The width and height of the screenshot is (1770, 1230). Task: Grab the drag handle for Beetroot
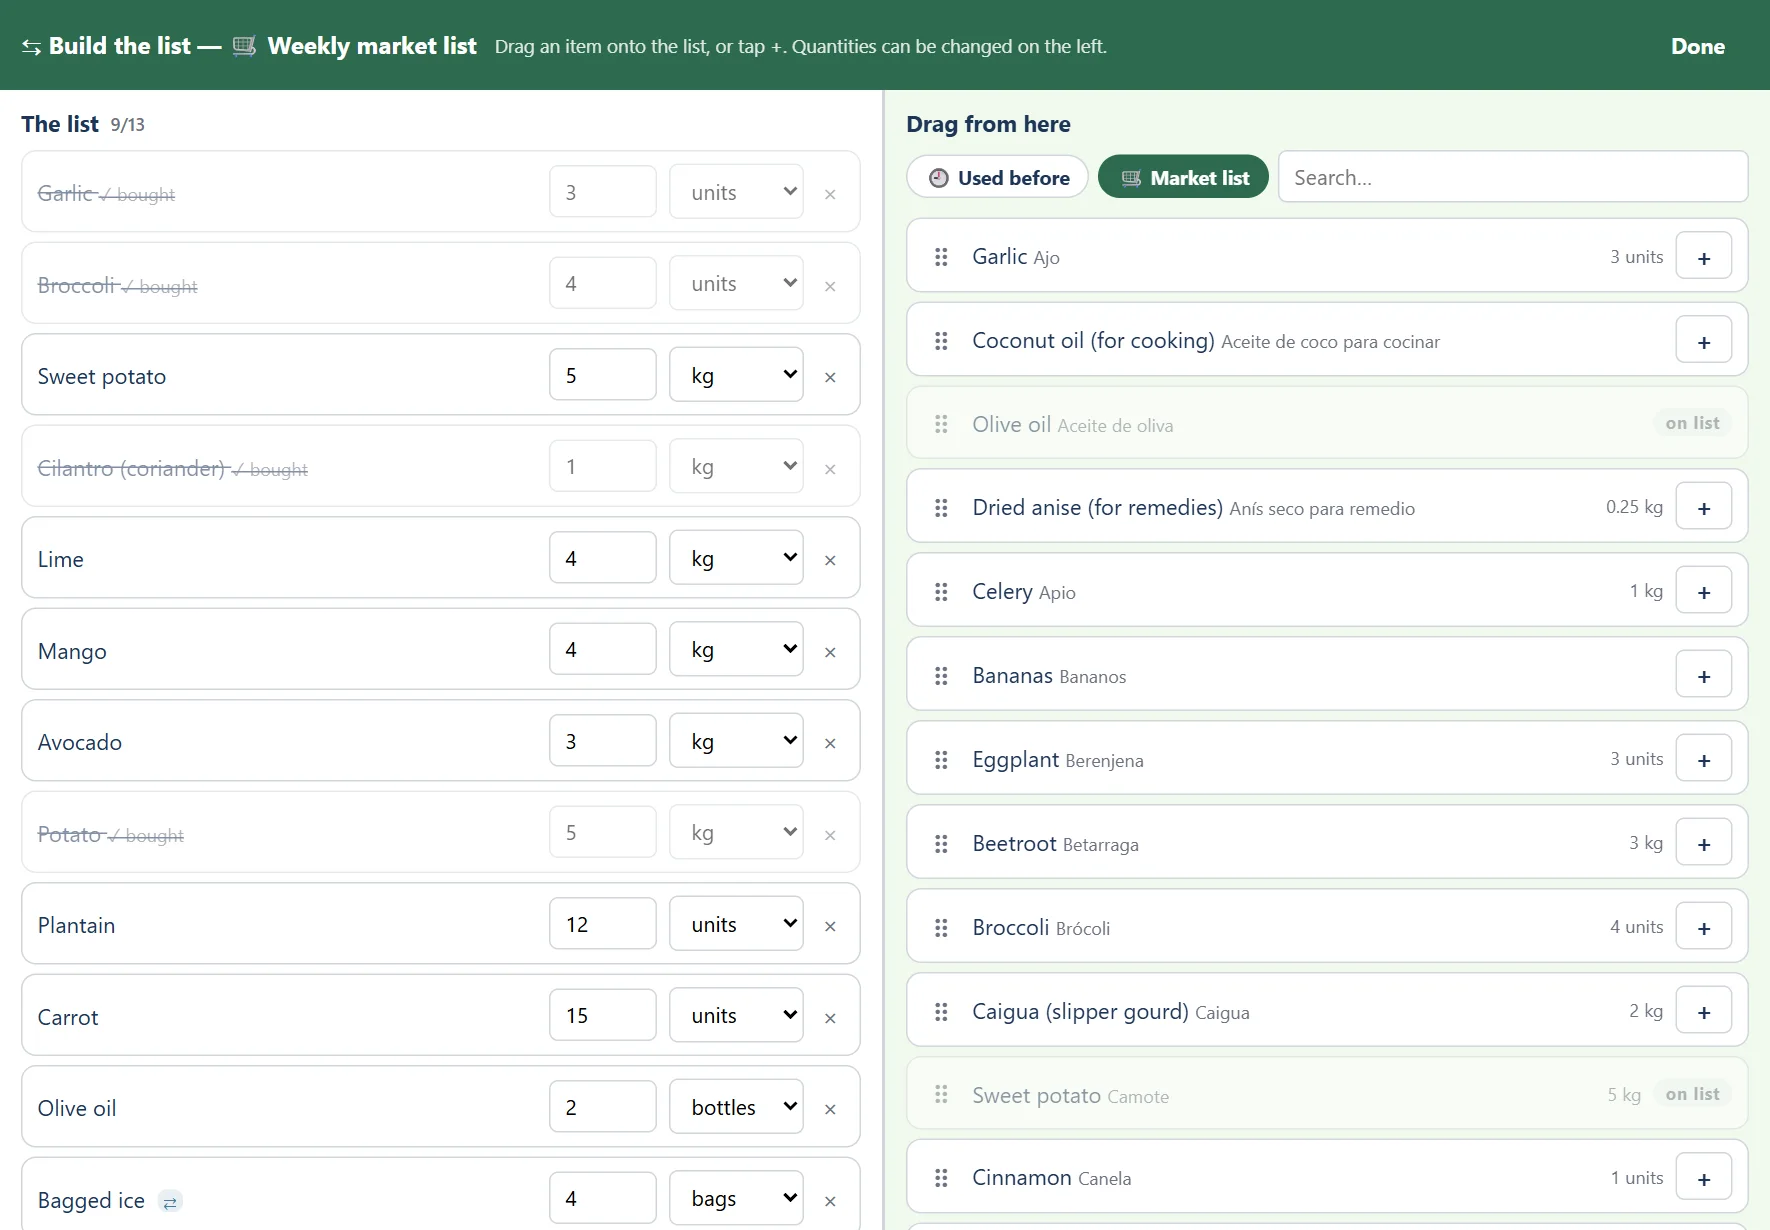[941, 844]
